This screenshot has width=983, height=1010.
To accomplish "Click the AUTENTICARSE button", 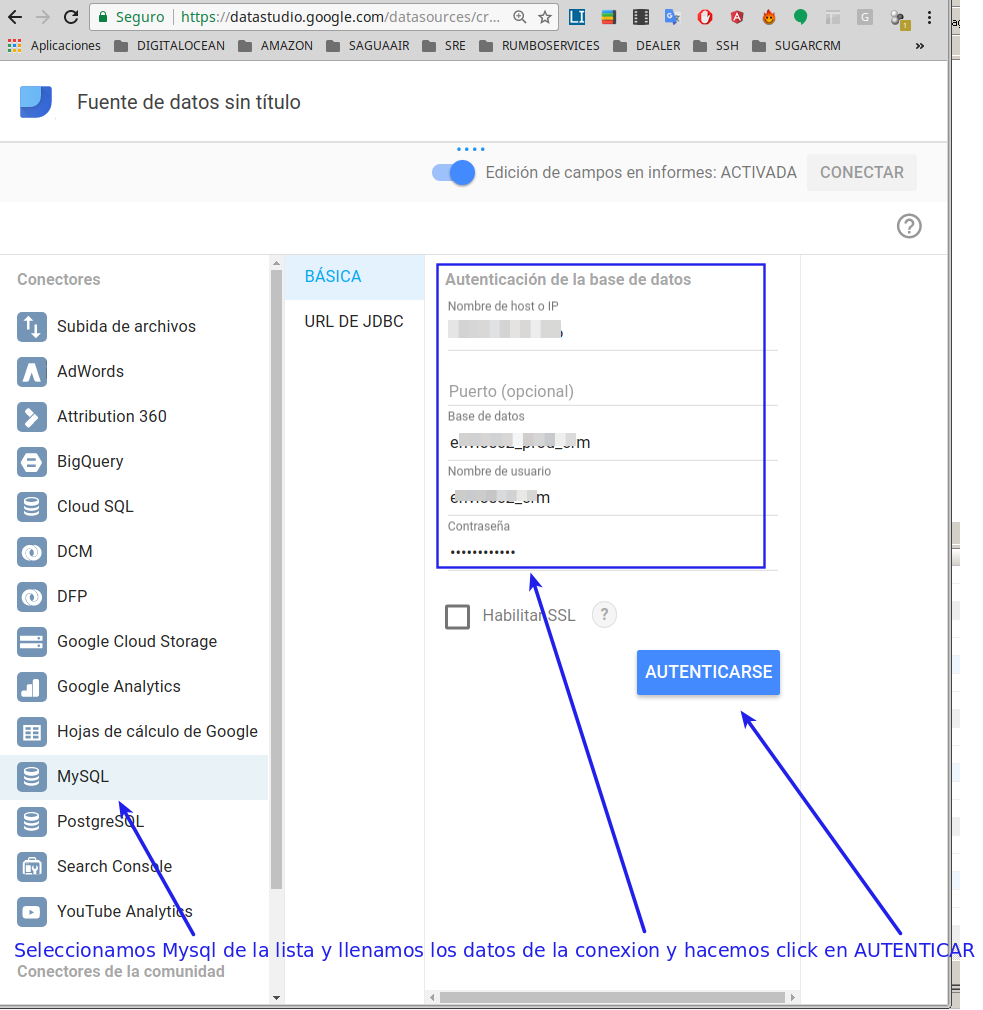I will point(708,672).
